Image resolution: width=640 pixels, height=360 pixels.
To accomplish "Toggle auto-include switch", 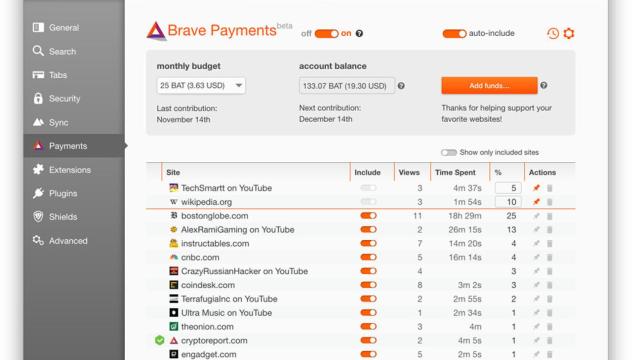I will click(454, 33).
